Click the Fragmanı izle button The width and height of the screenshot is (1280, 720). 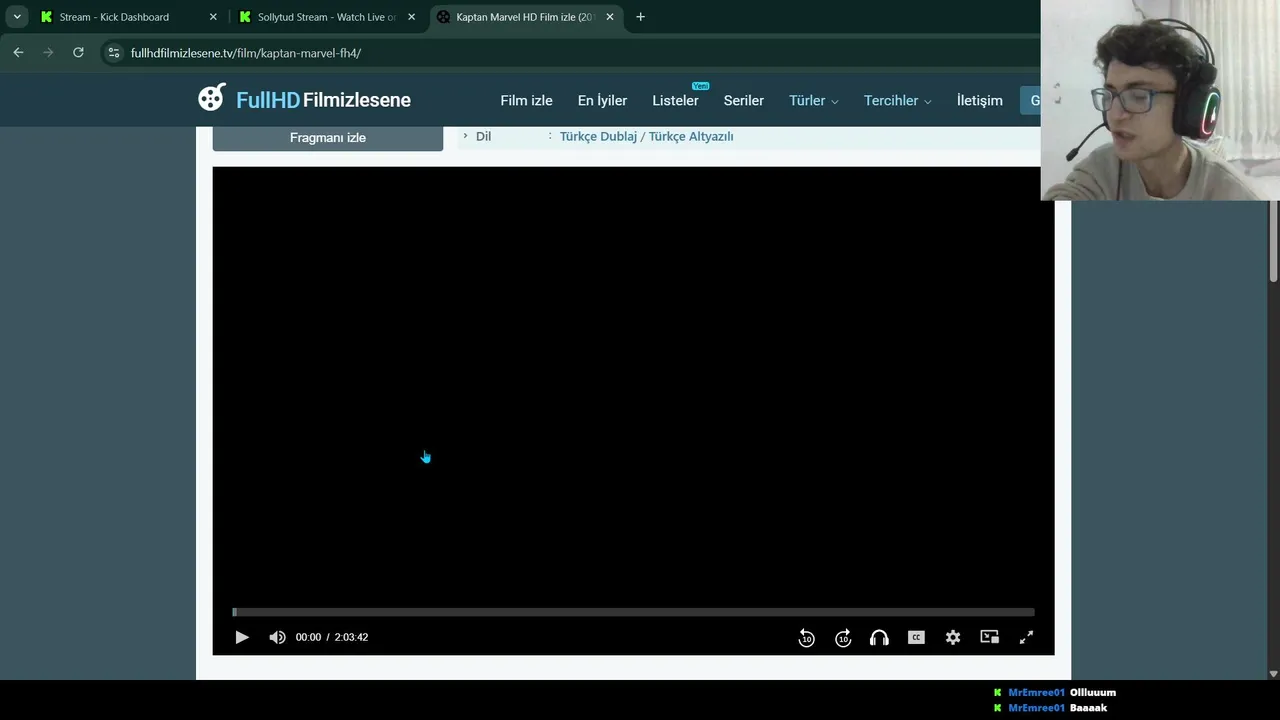[x=328, y=138]
